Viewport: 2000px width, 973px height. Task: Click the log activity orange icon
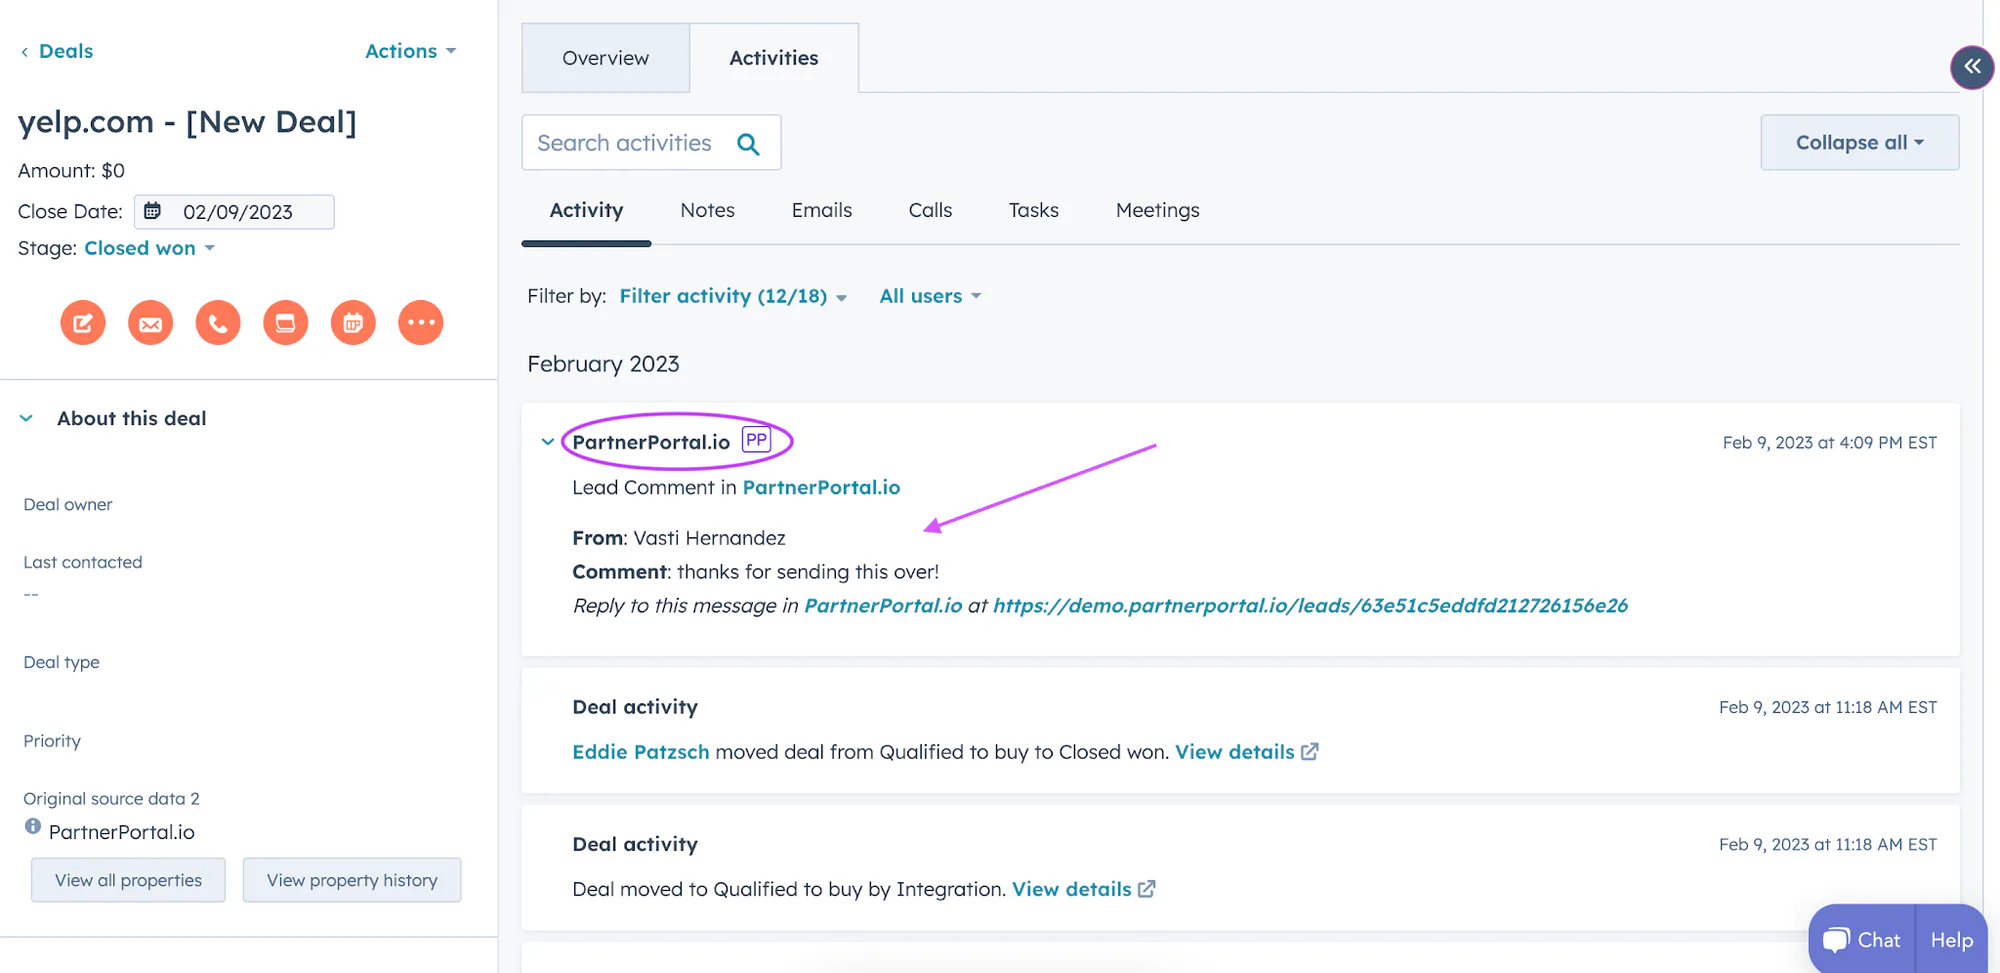(285, 323)
